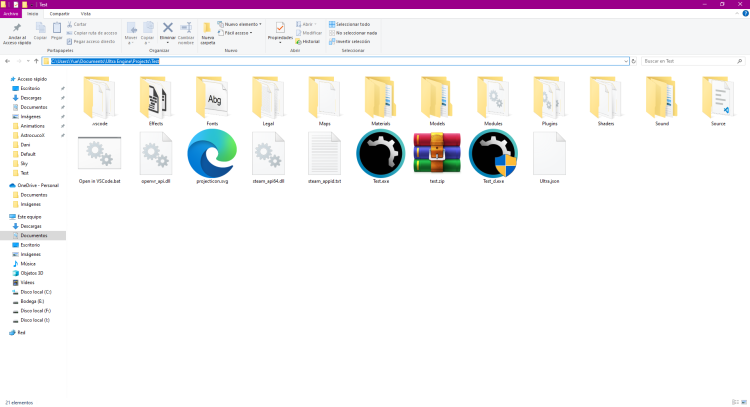Open the Mover a dropdown

pyautogui.click(x=131, y=33)
